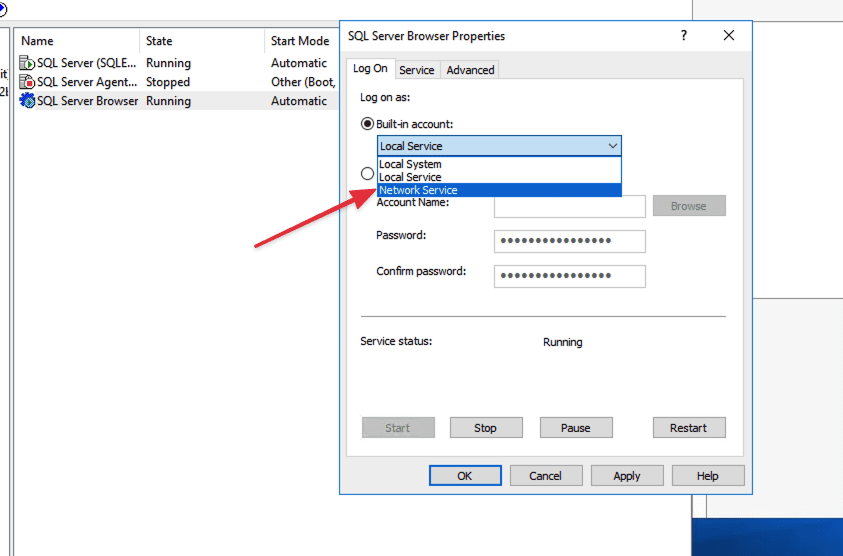Confirm with the OK button
This screenshot has height=556, width=843.
pos(465,476)
